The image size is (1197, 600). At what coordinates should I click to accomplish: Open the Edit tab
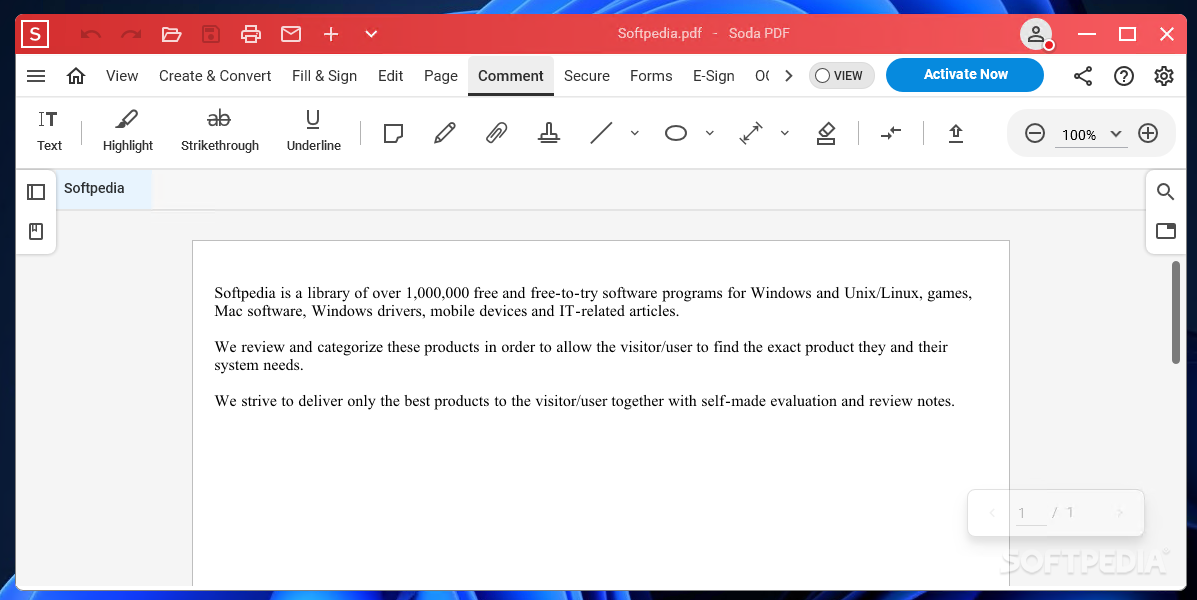pos(390,76)
